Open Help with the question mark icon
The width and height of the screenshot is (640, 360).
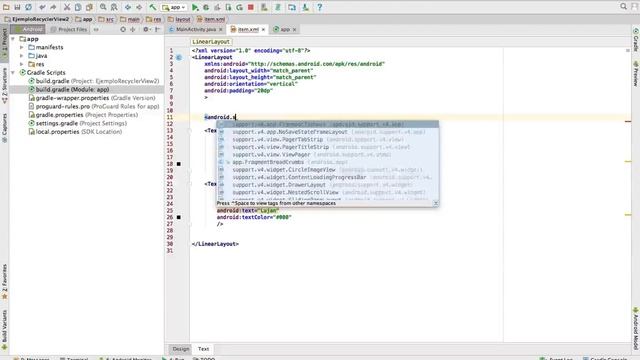pyautogui.click(x=320, y=7)
